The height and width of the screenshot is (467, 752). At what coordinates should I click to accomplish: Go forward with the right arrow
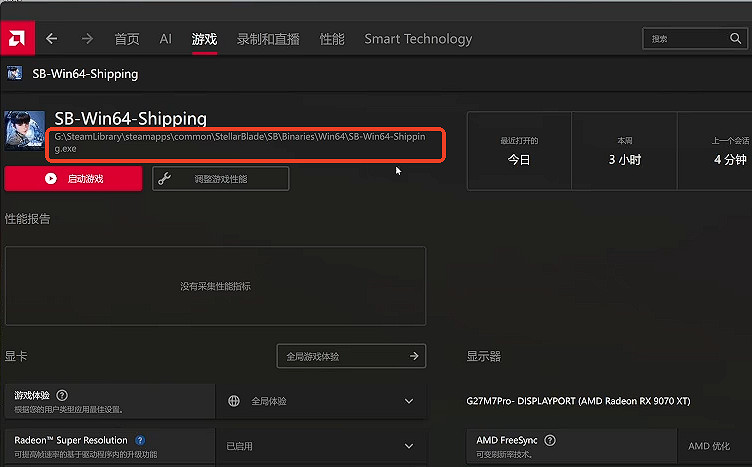coord(87,38)
